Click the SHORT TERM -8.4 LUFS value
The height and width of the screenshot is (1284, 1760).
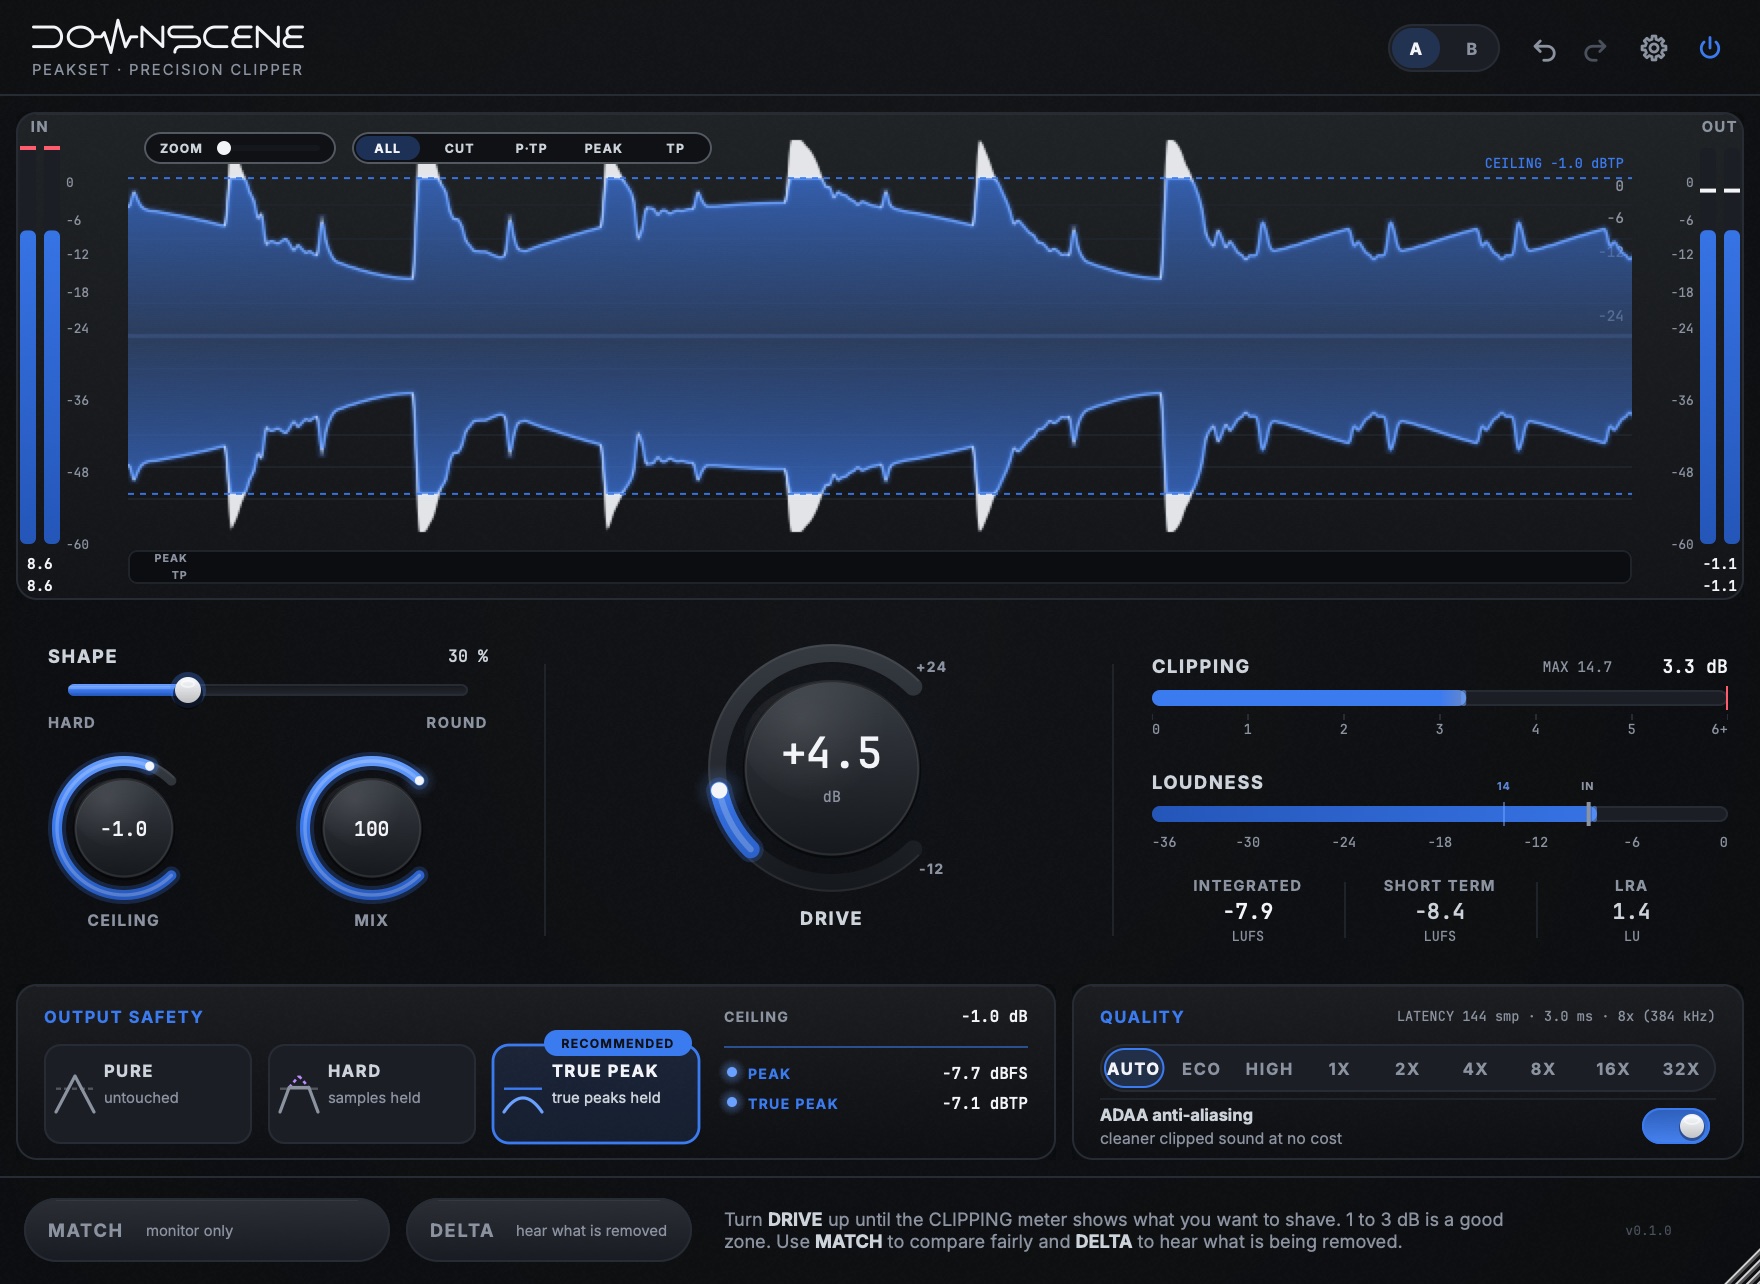pos(1440,911)
